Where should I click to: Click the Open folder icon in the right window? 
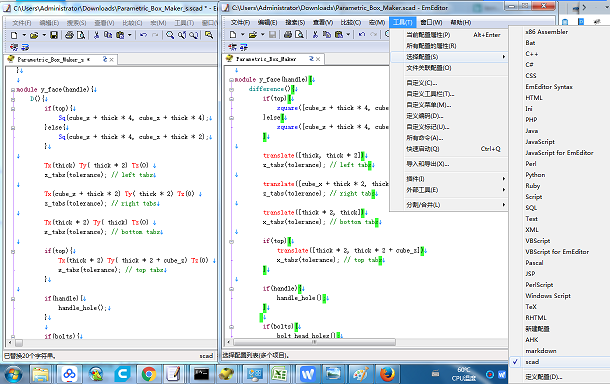pyautogui.click(x=253, y=35)
